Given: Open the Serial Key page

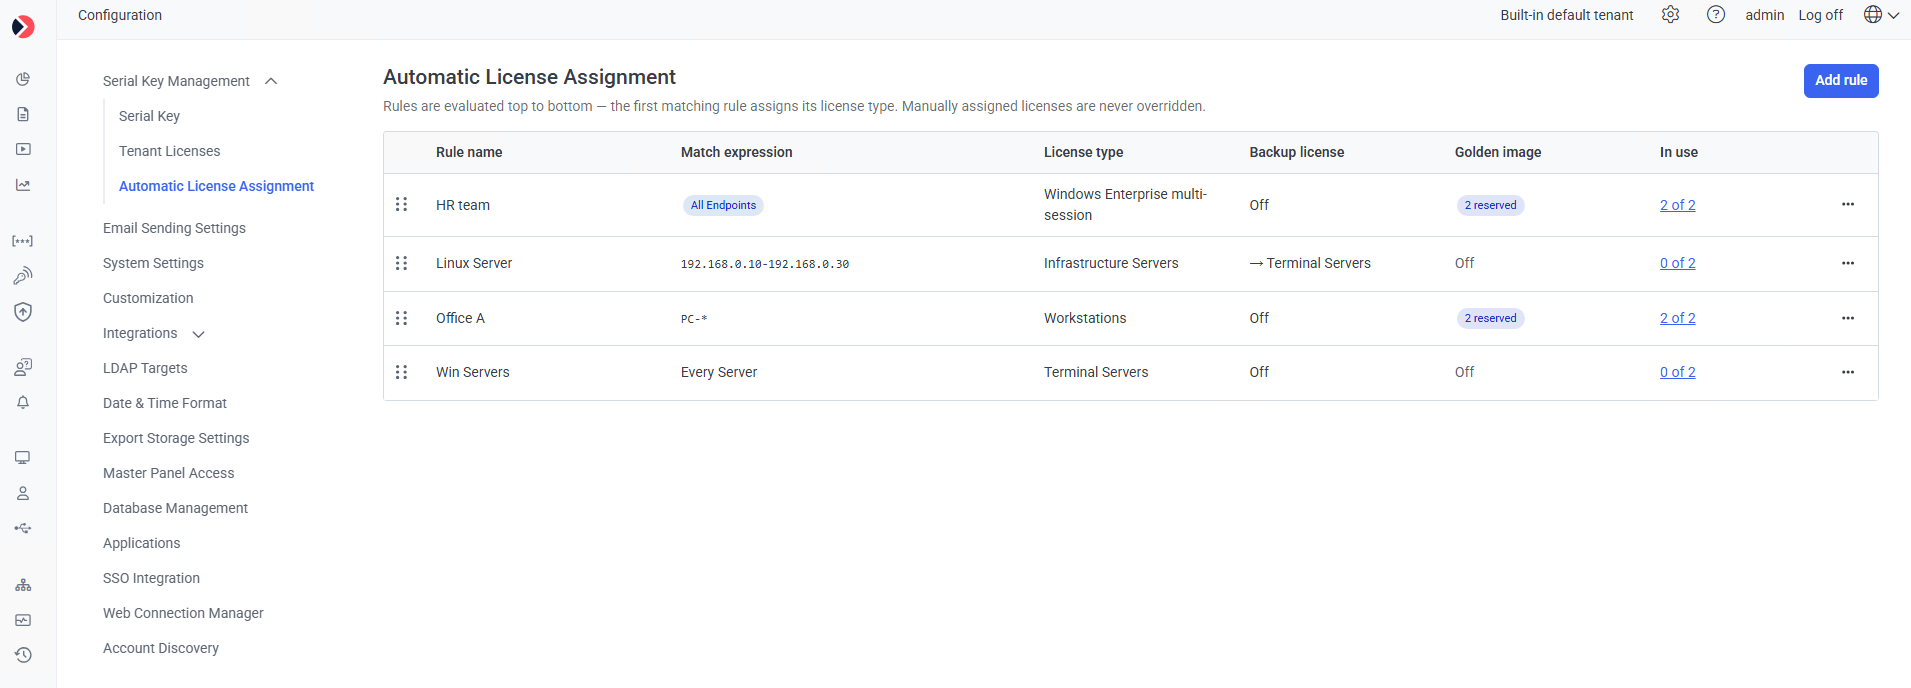Looking at the screenshot, I should click(x=149, y=116).
